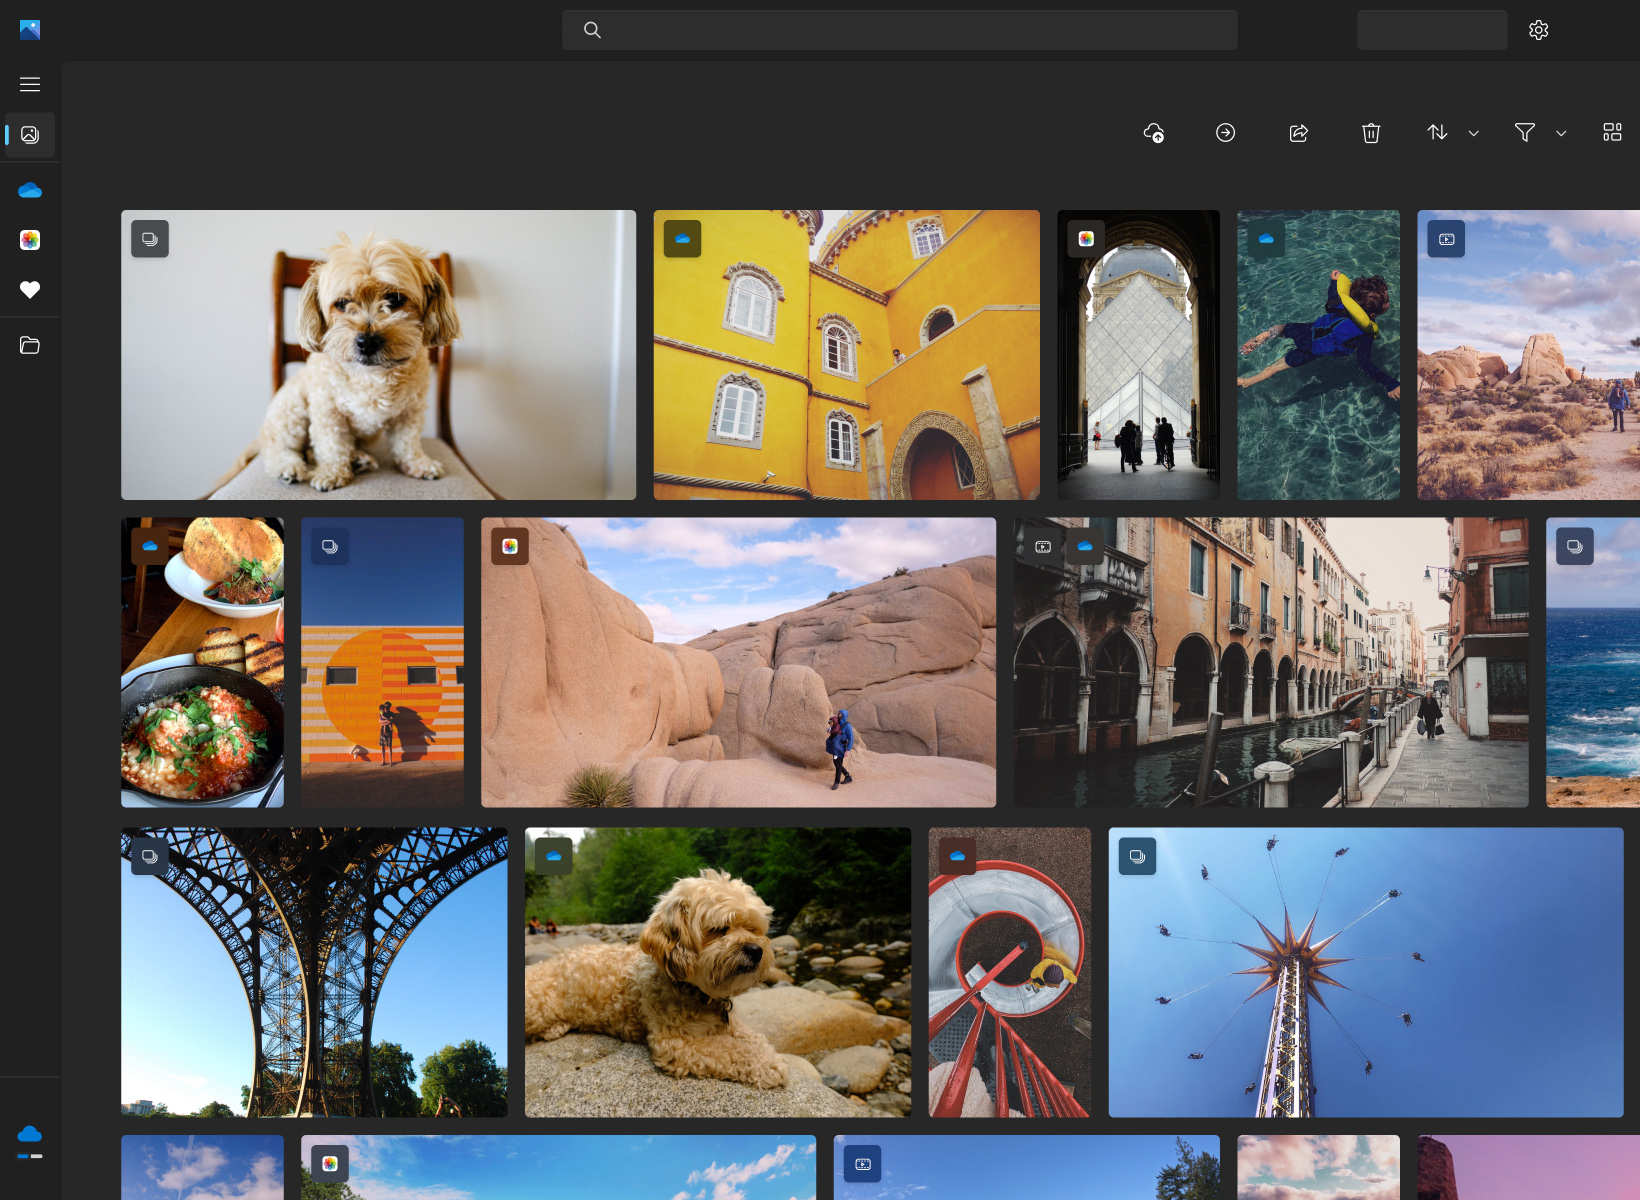This screenshot has width=1640, height=1200.
Task: Click the device badge on the dog-on-chair photo
Action: (150, 239)
